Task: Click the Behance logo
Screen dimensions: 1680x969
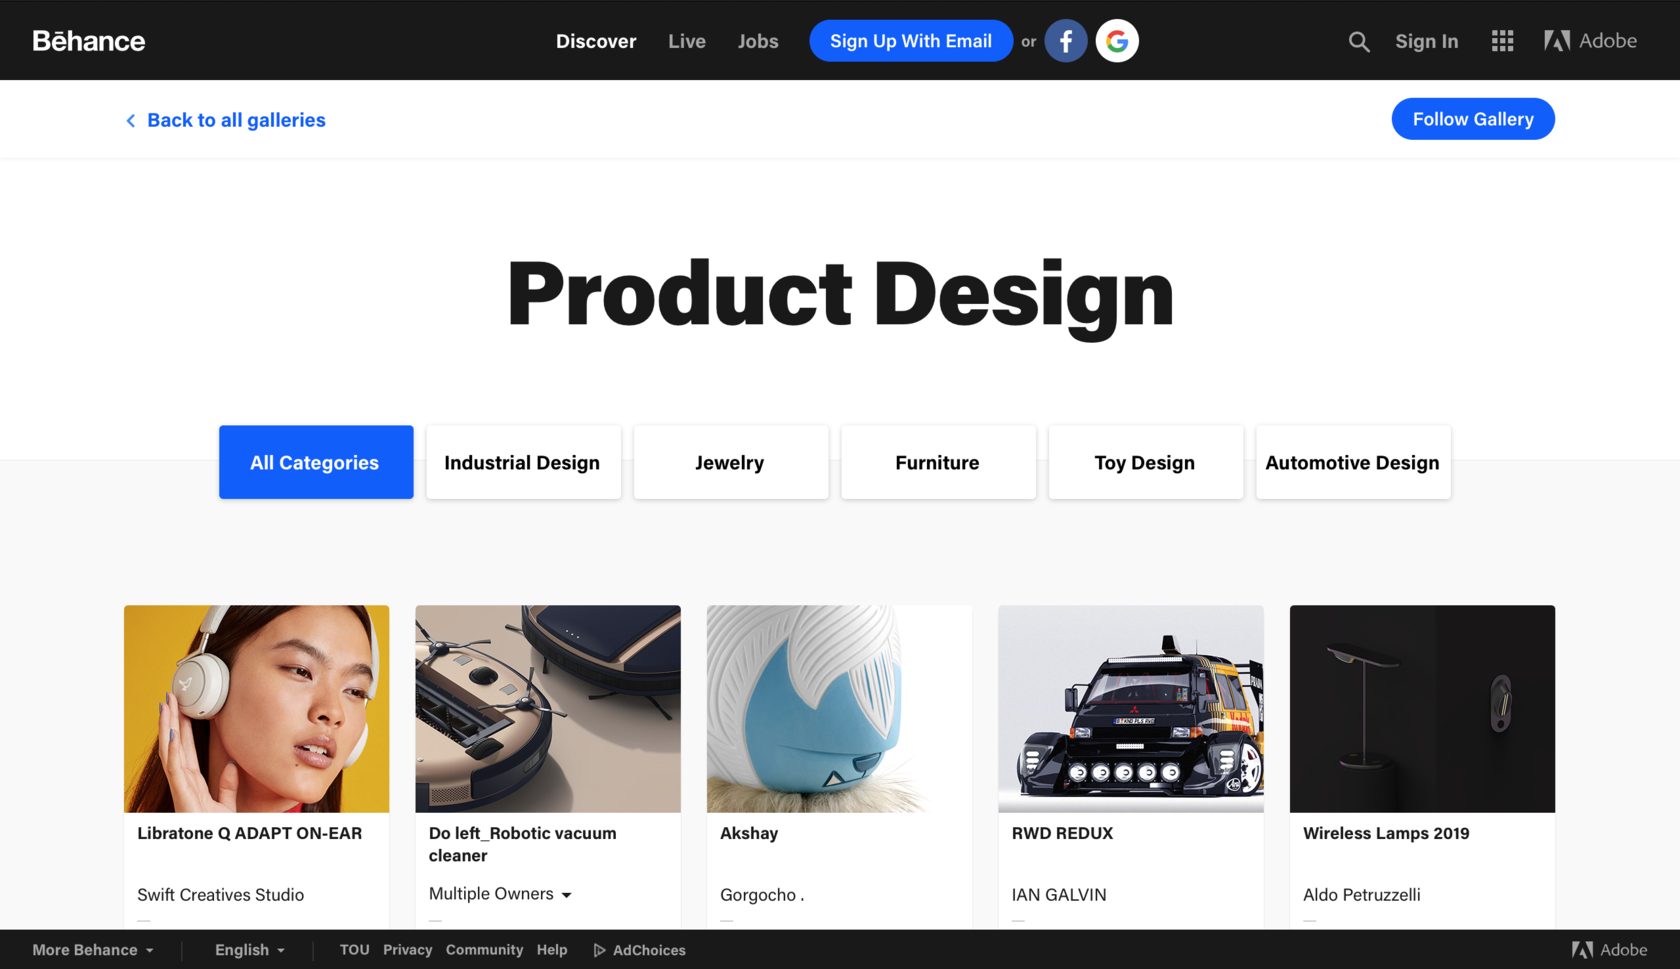Action: tap(89, 41)
